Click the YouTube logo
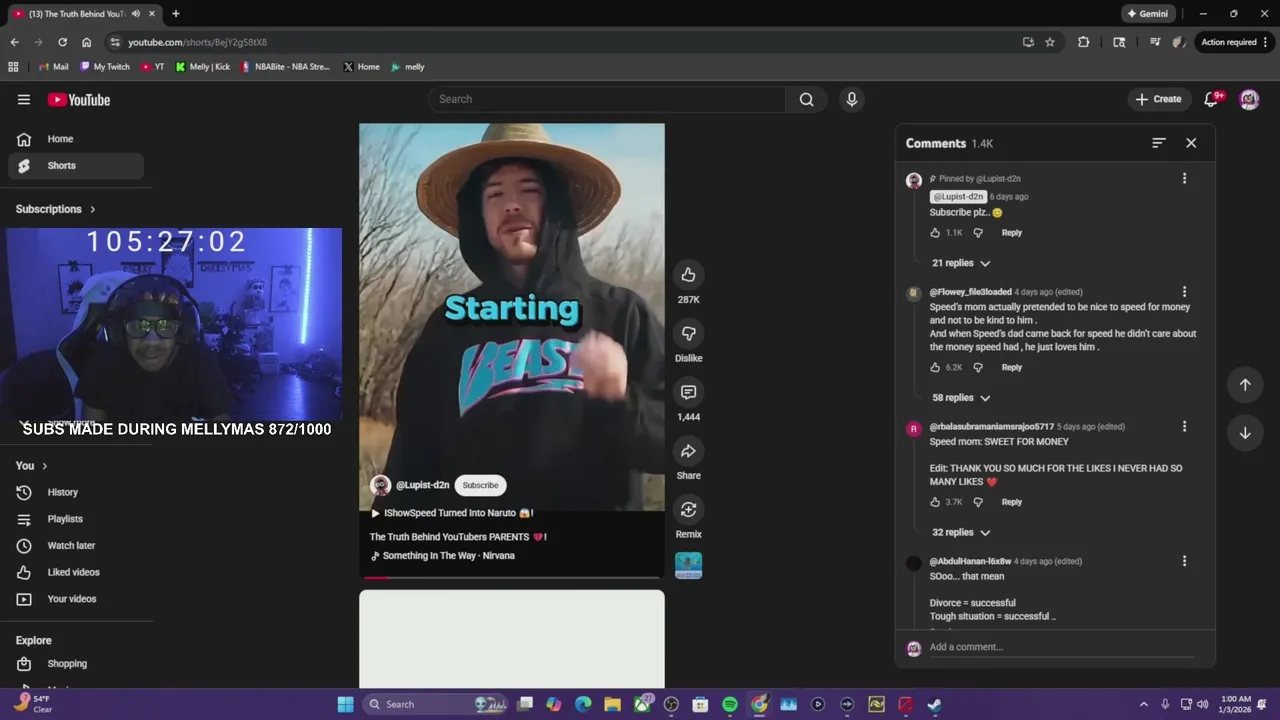Image resolution: width=1280 pixels, height=720 pixels. point(79,99)
